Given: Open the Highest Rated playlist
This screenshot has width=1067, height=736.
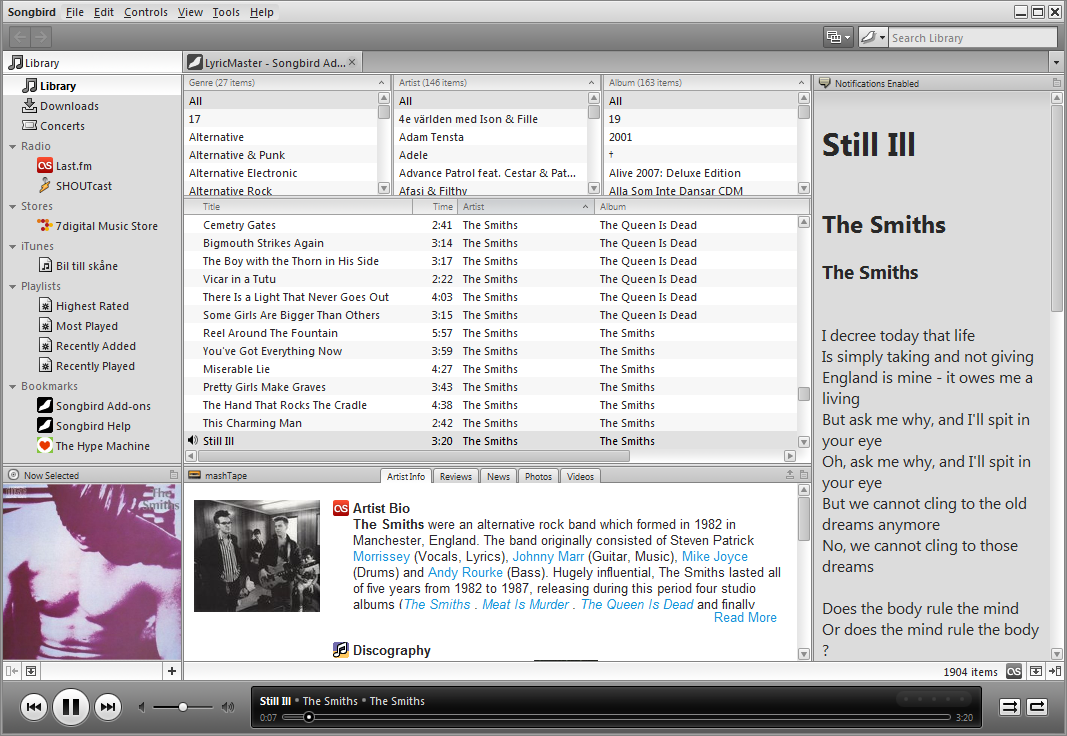Looking at the screenshot, I should 92,306.
